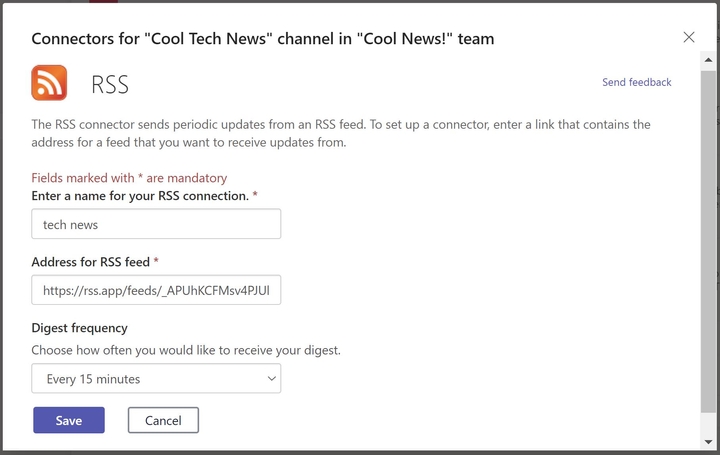
Task: Click the scrollbar up arrow
Action: point(708,61)
